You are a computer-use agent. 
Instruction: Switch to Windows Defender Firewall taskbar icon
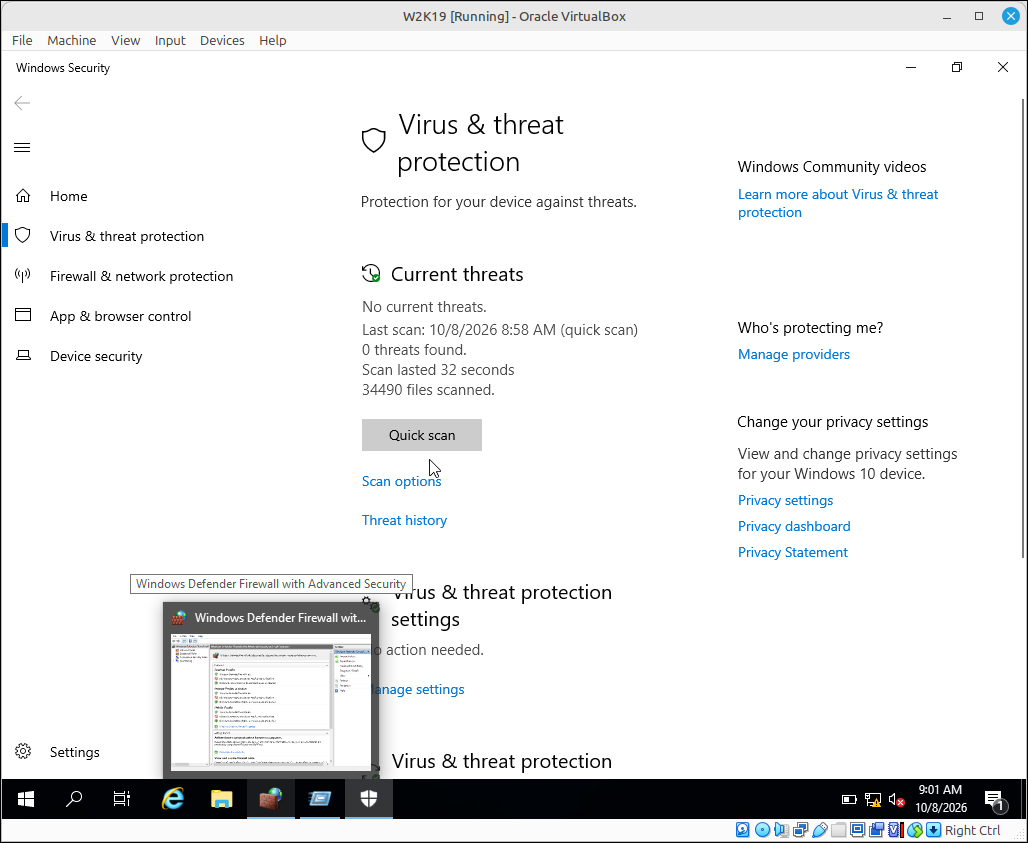(271, 799)
